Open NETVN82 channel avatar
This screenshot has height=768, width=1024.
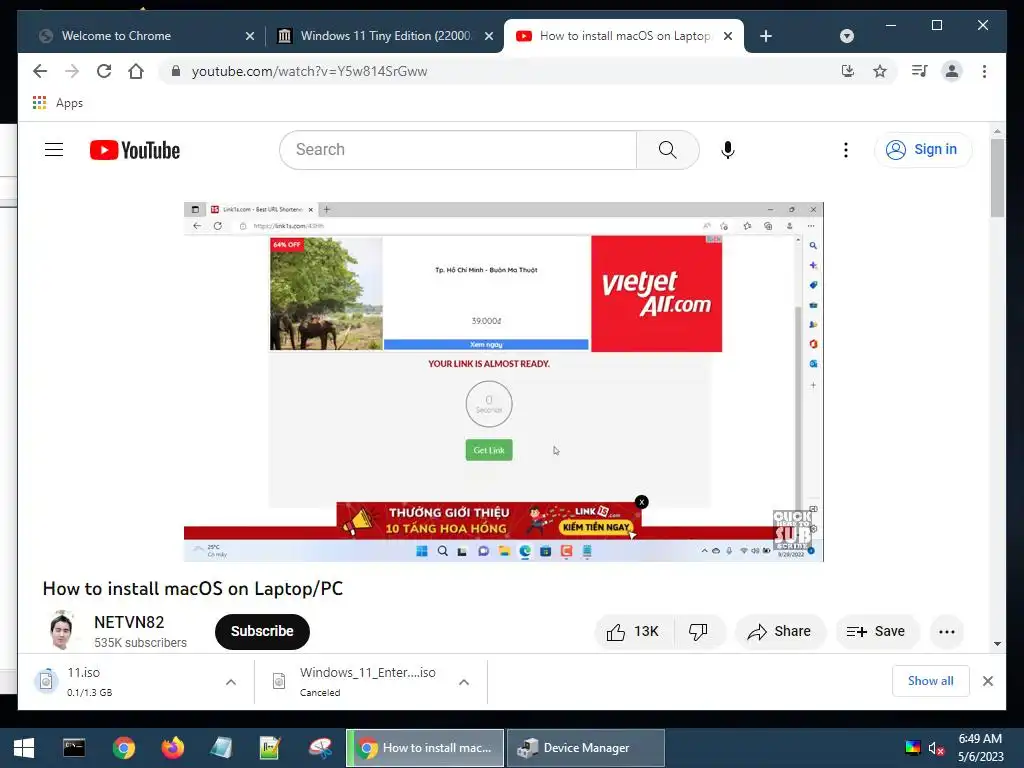pyautogui.click(x=63, y=631)
